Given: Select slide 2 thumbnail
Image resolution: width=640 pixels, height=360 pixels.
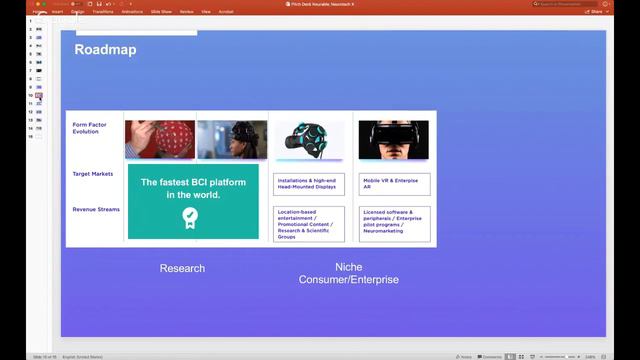Looking at the screenshot, I should [39, 29].
